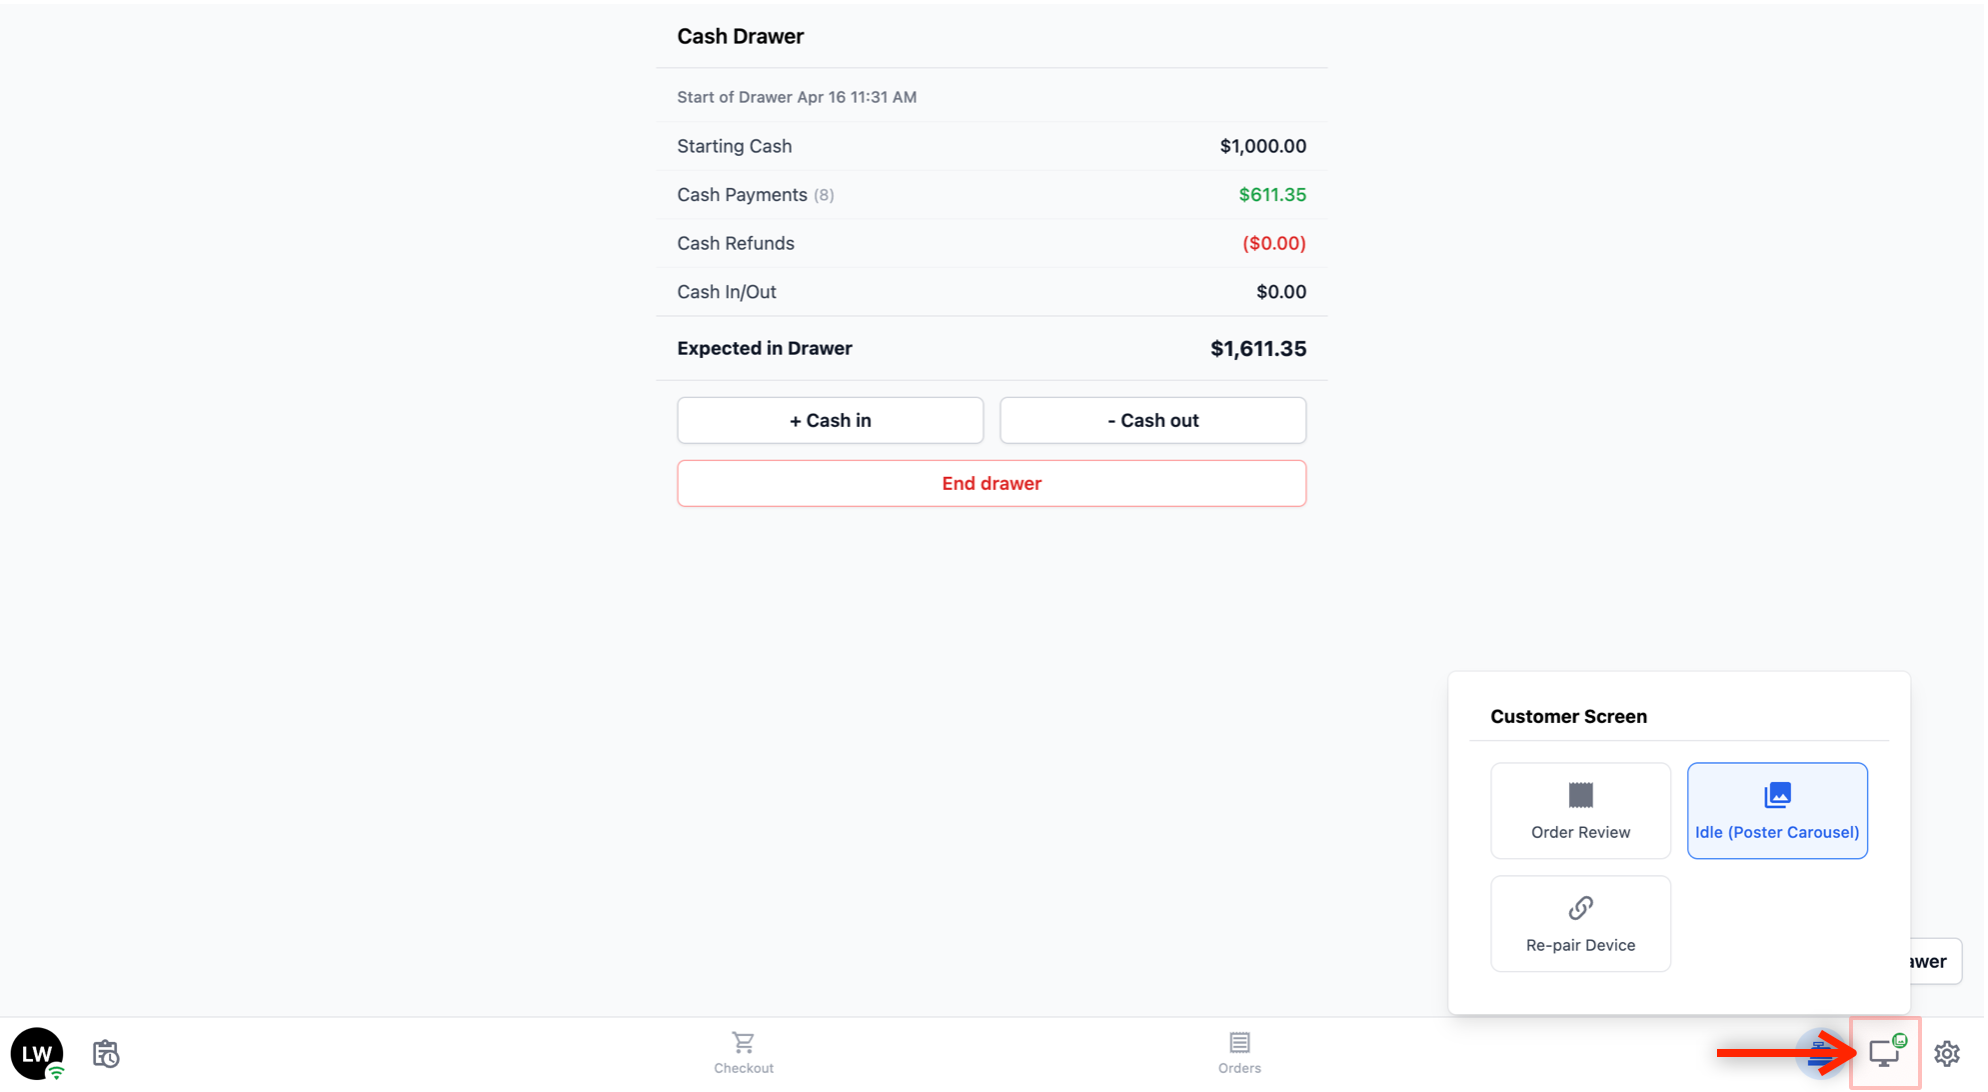
Task: Choose Re-pair Device link option
Action: tap(1580, 923)
